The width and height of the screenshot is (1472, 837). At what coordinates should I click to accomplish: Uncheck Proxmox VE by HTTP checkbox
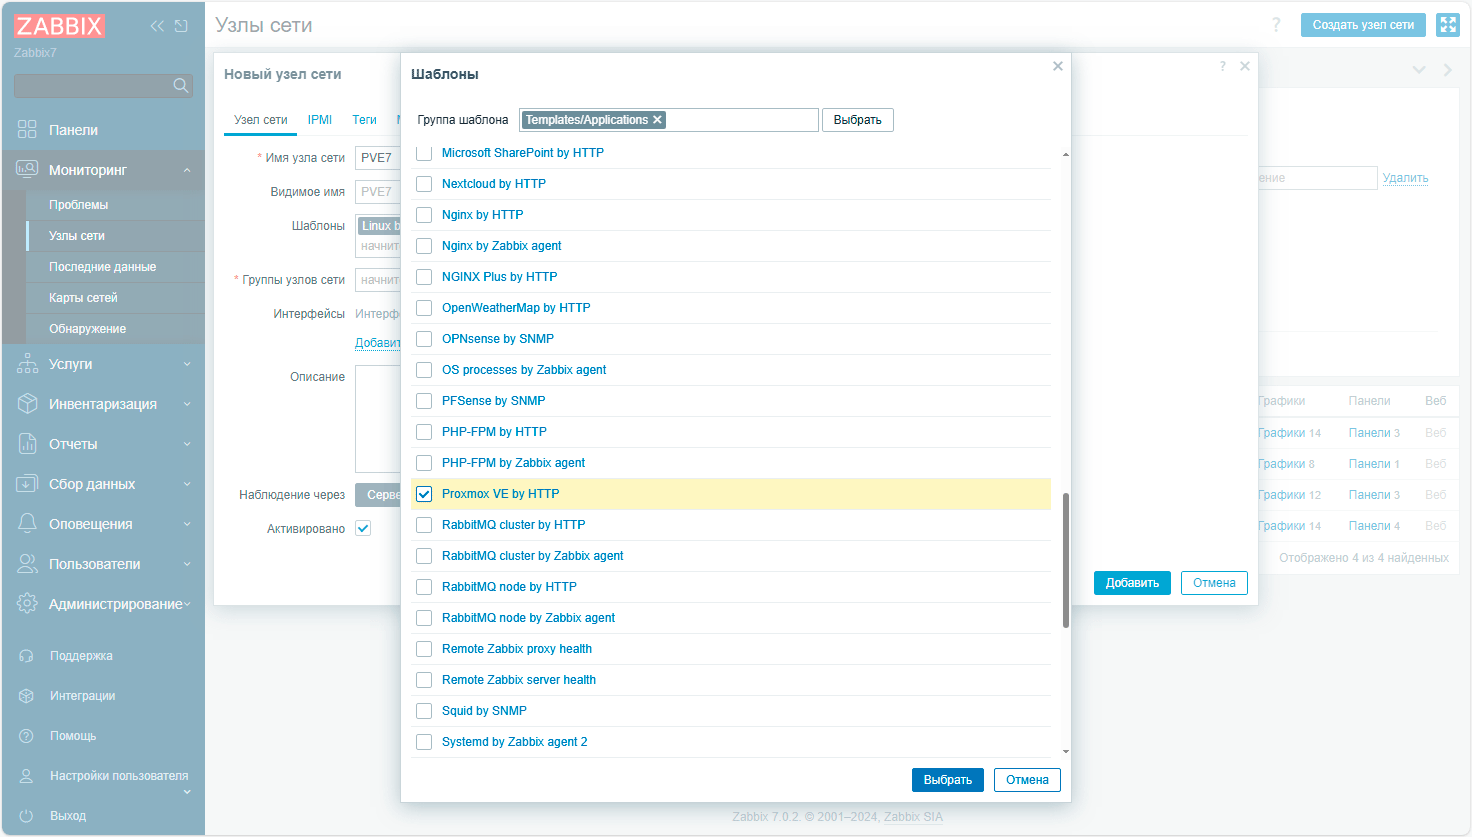pos(424,494)
